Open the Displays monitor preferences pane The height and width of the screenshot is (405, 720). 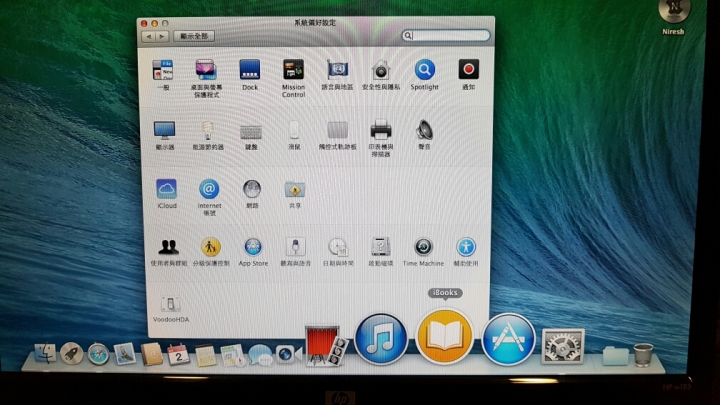[x=164, y=130]
